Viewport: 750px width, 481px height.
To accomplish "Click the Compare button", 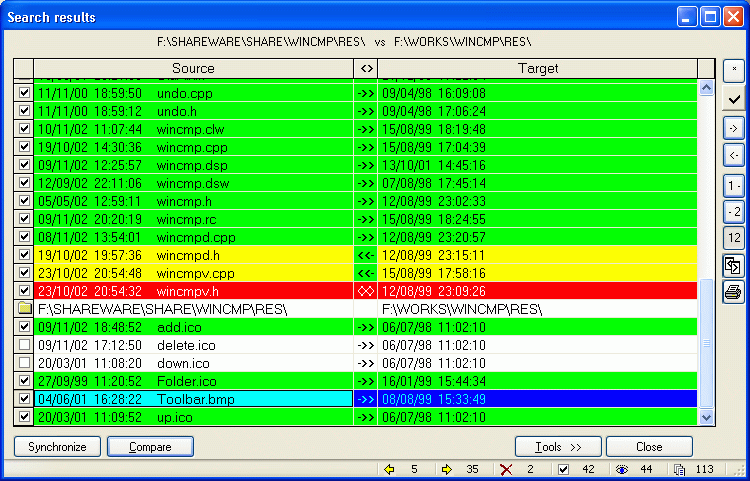I will [x=150, y=447].
